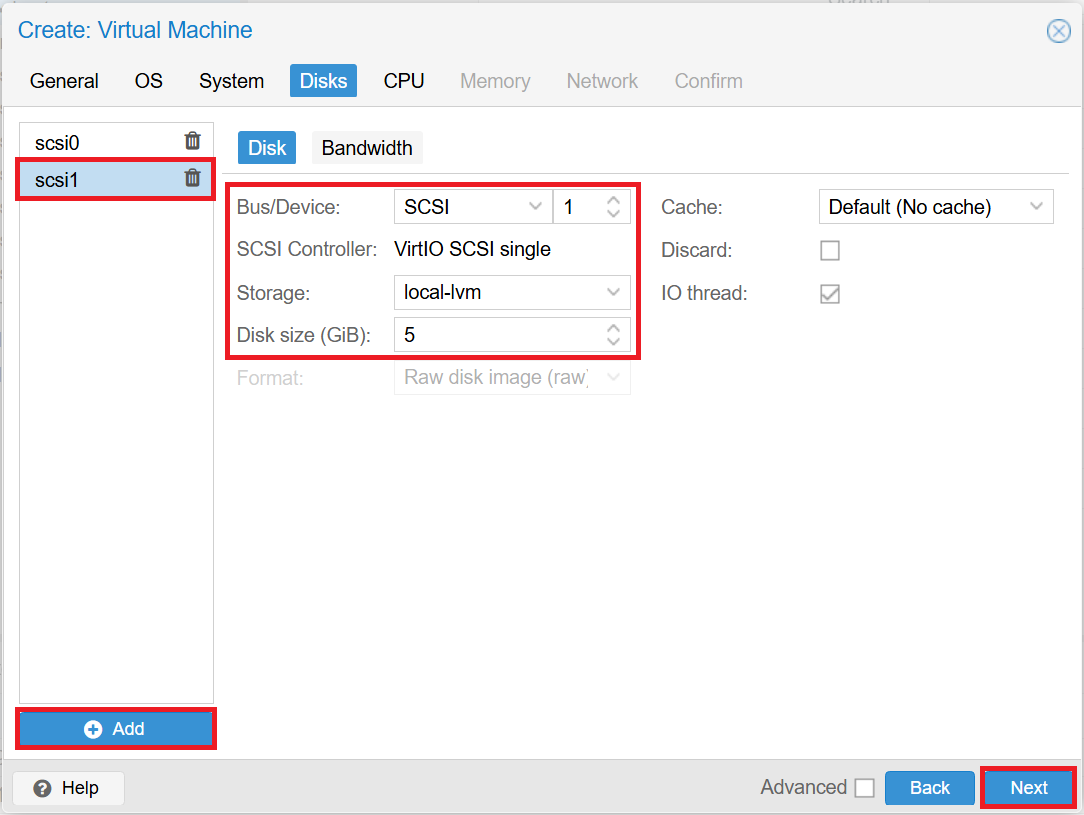Delete scsi1 using its trash icon

pos(192,179)
